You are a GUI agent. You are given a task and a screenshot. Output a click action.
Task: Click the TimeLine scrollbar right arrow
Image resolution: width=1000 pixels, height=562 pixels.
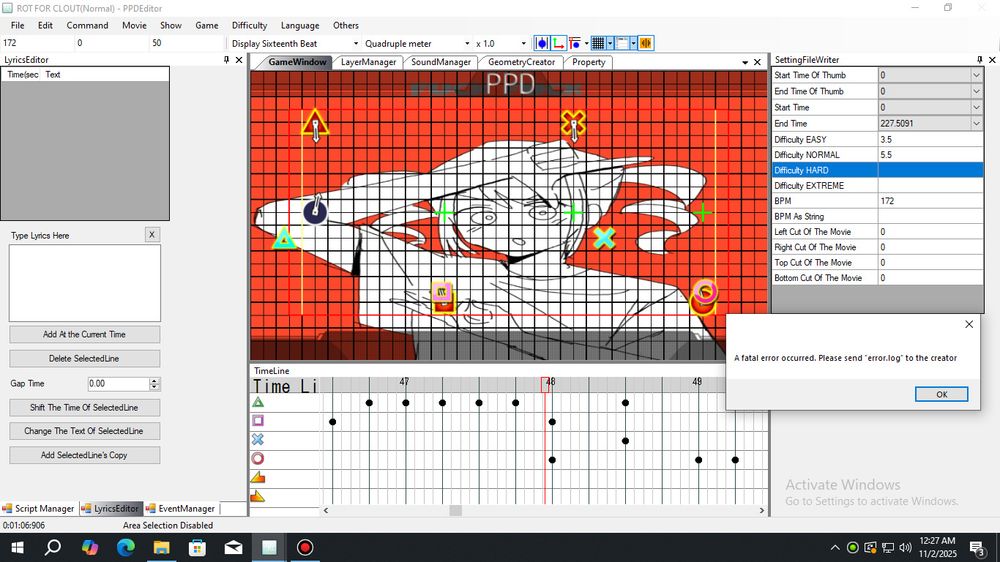click(x=761, y=510)
